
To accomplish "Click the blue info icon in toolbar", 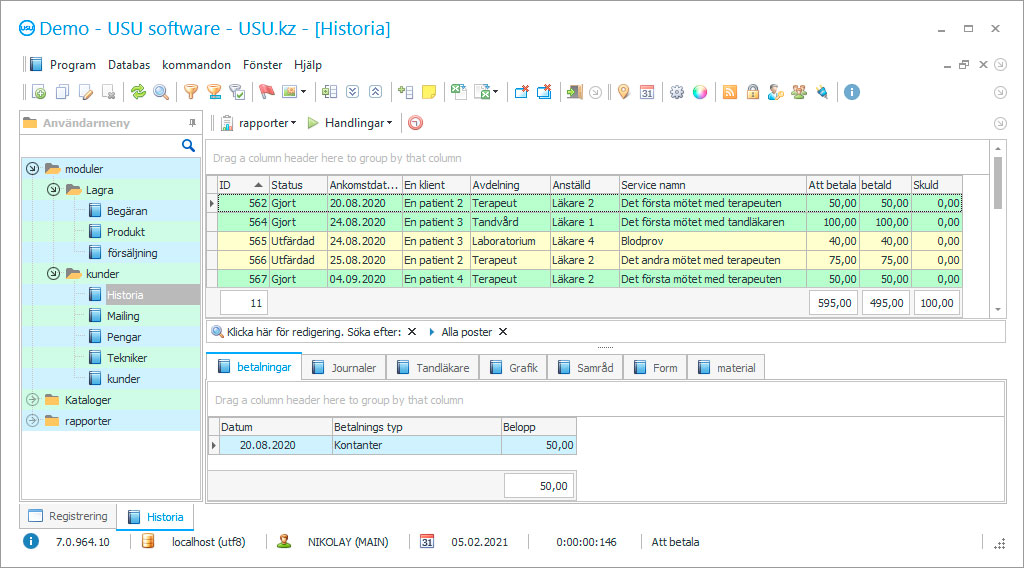I will 852,92.
